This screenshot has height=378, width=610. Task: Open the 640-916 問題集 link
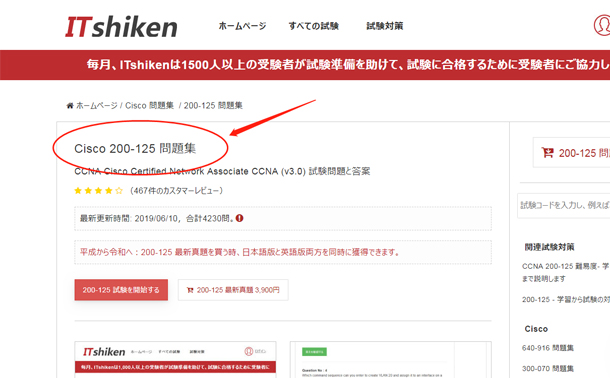[548, 348]
